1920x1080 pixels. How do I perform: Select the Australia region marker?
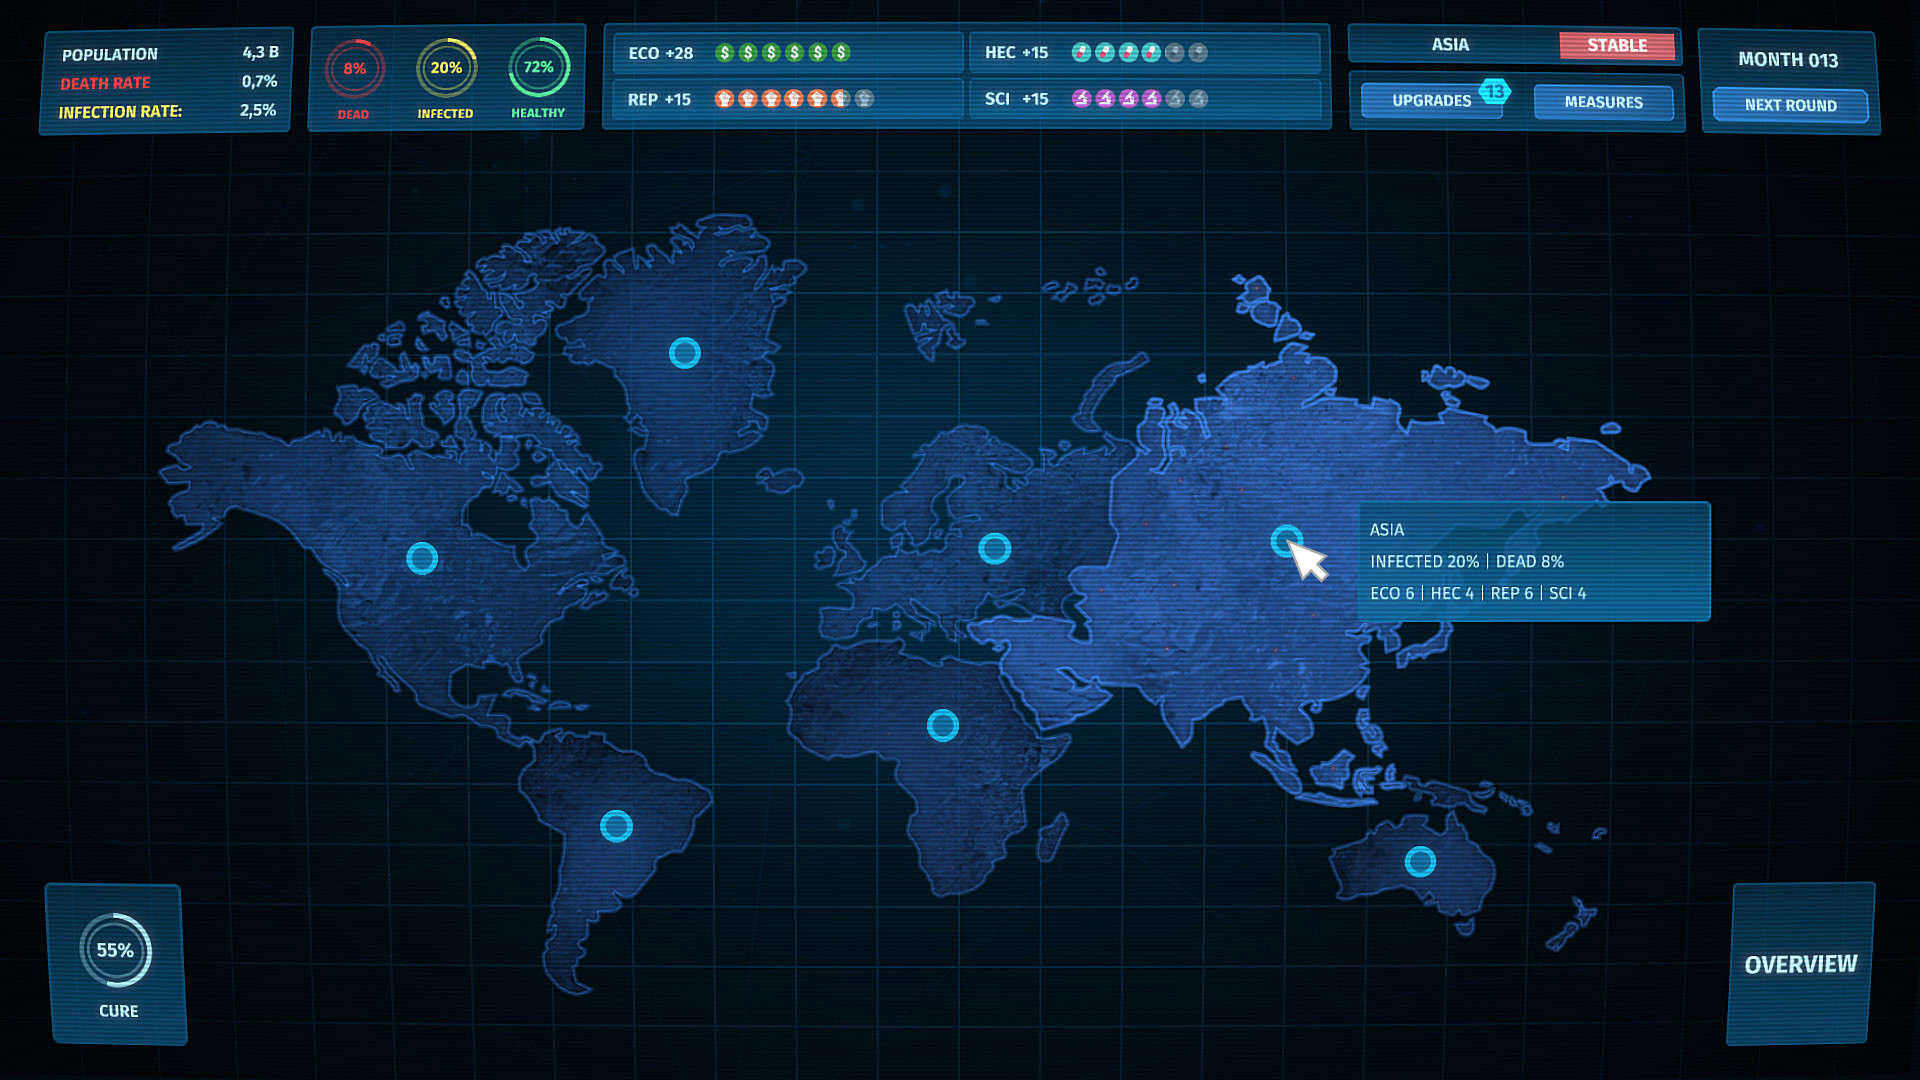[1420, 861]
